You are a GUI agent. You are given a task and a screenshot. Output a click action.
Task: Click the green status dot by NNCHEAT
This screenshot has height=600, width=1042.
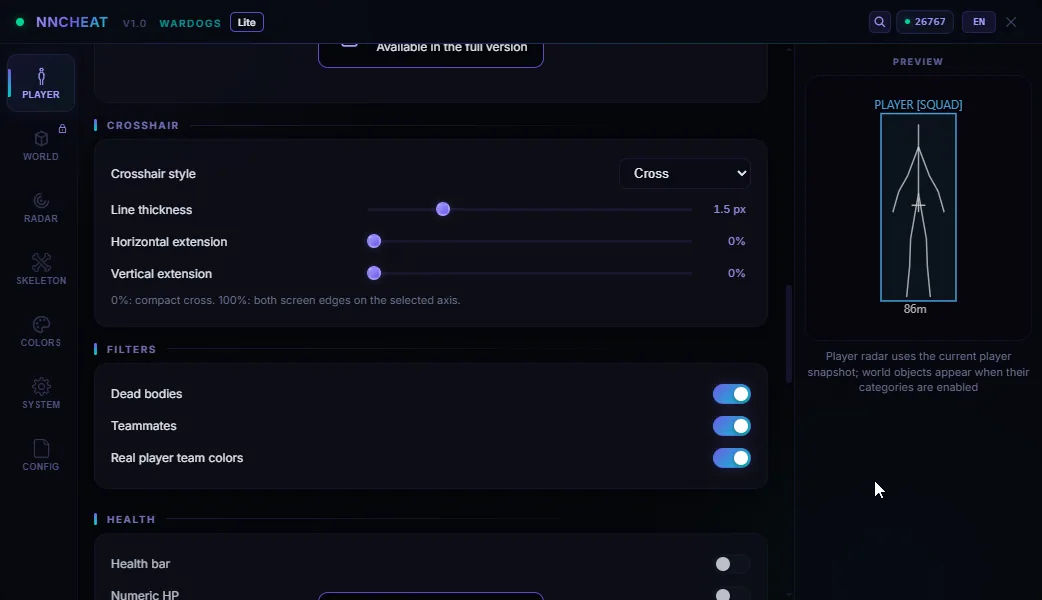pos(20,22)
